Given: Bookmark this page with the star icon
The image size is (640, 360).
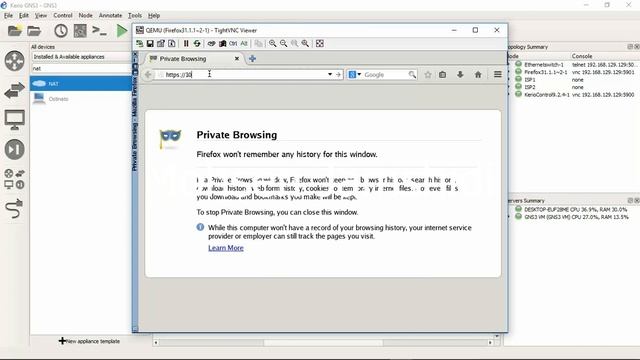Looking at the screenshot, I should tap(428, 75).
